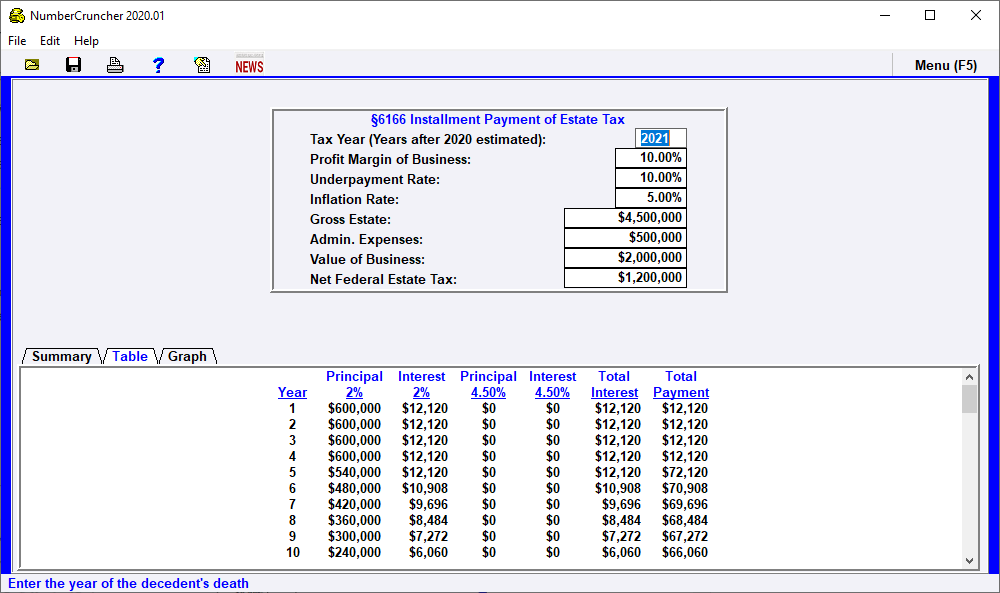This screenshot has height=593, width=1000.
Task: Click the save floppy disk icon
Action: point(73,65)
